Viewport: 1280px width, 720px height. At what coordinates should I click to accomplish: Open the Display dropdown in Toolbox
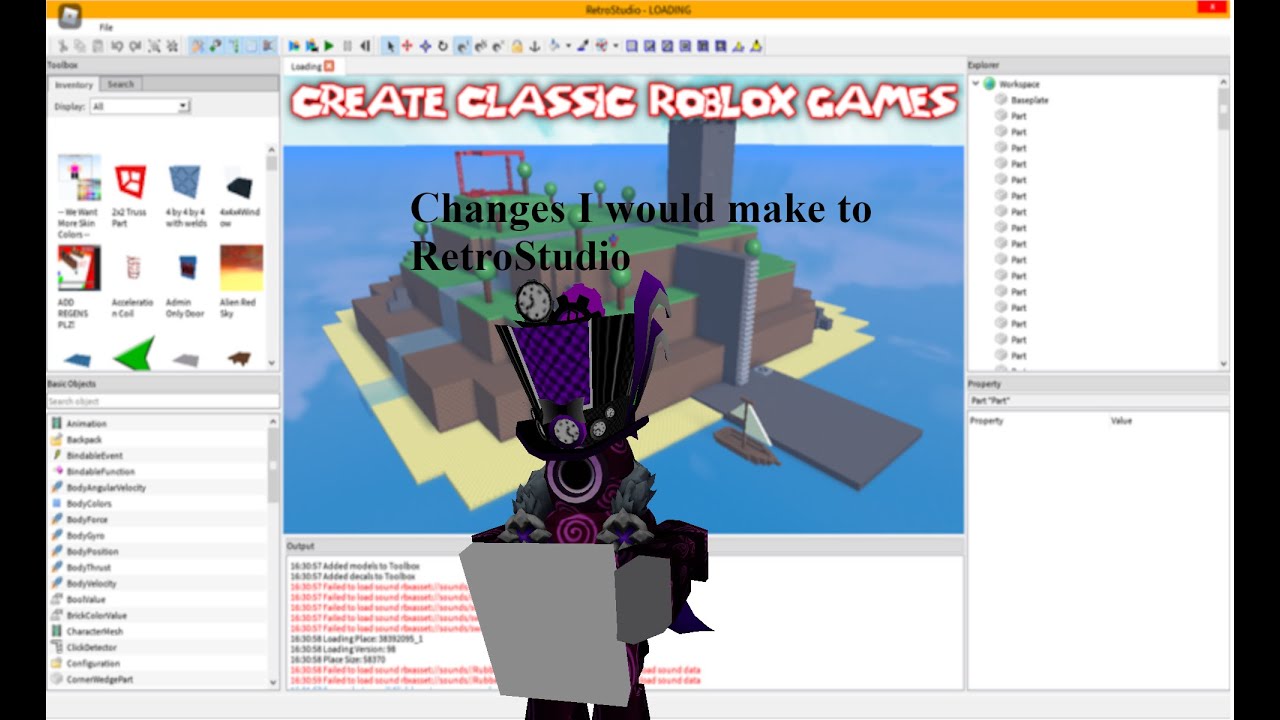pos(139,106)
